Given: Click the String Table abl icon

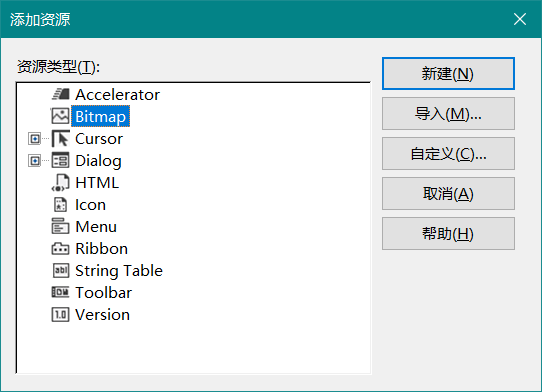Looking at the screenshot, I should pyautogui.click(x=60, y=271).
